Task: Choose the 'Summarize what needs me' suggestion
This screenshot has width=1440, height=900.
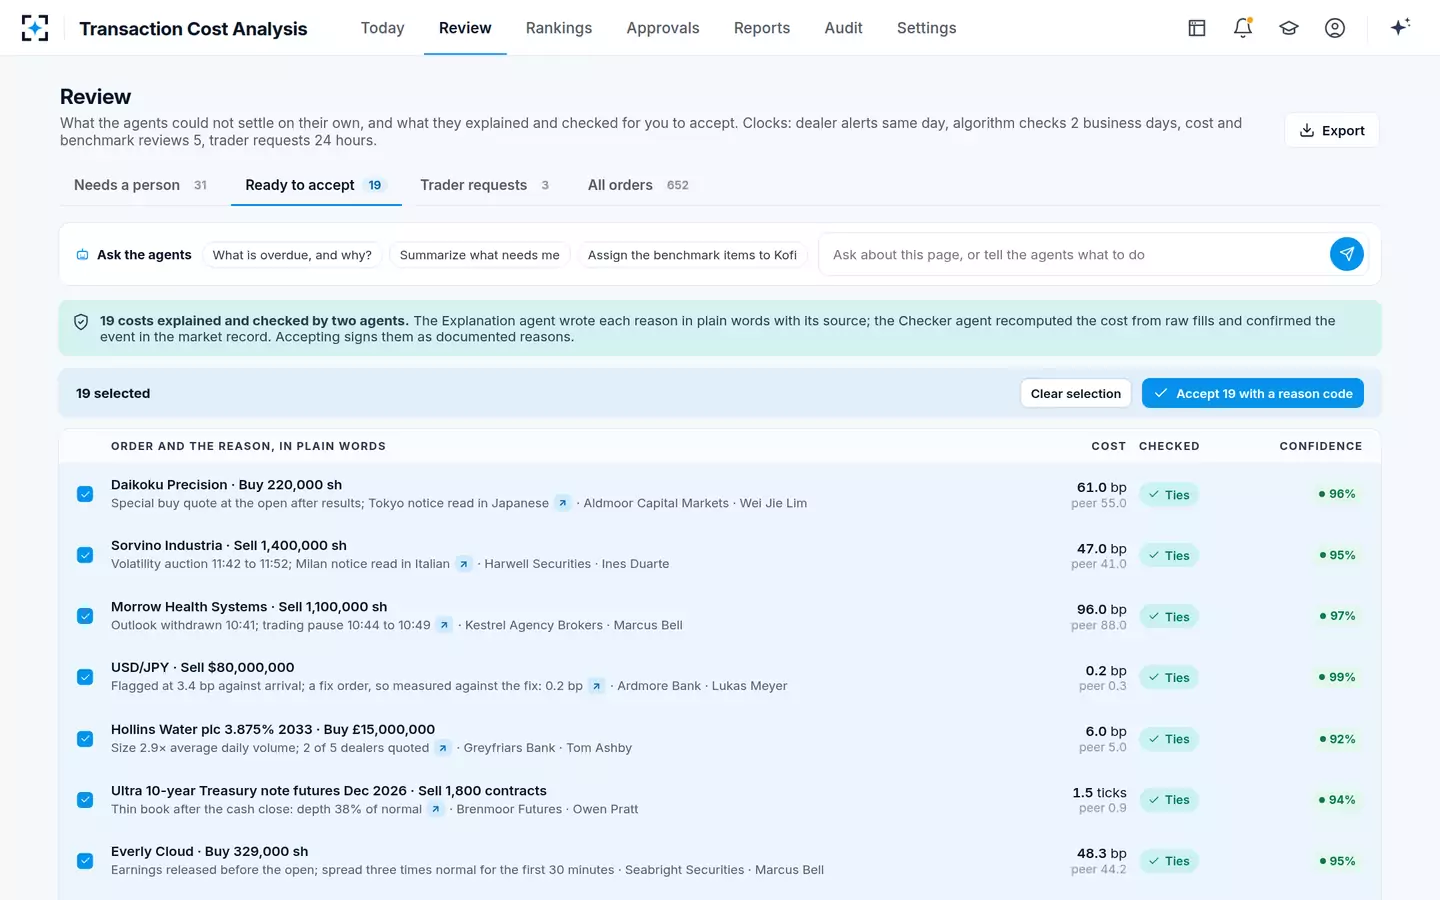Action: (x=480, y=255)
